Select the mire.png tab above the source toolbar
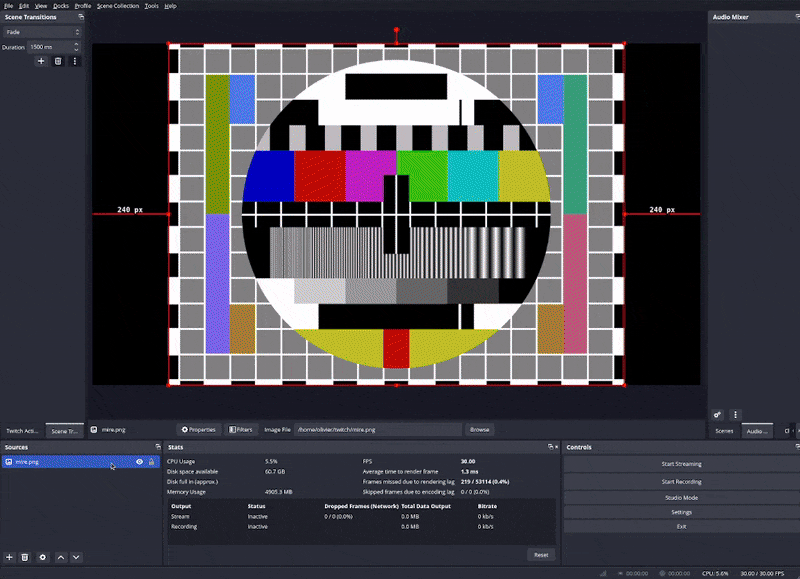Screen dimensions: 800x579 pos(112,429)
